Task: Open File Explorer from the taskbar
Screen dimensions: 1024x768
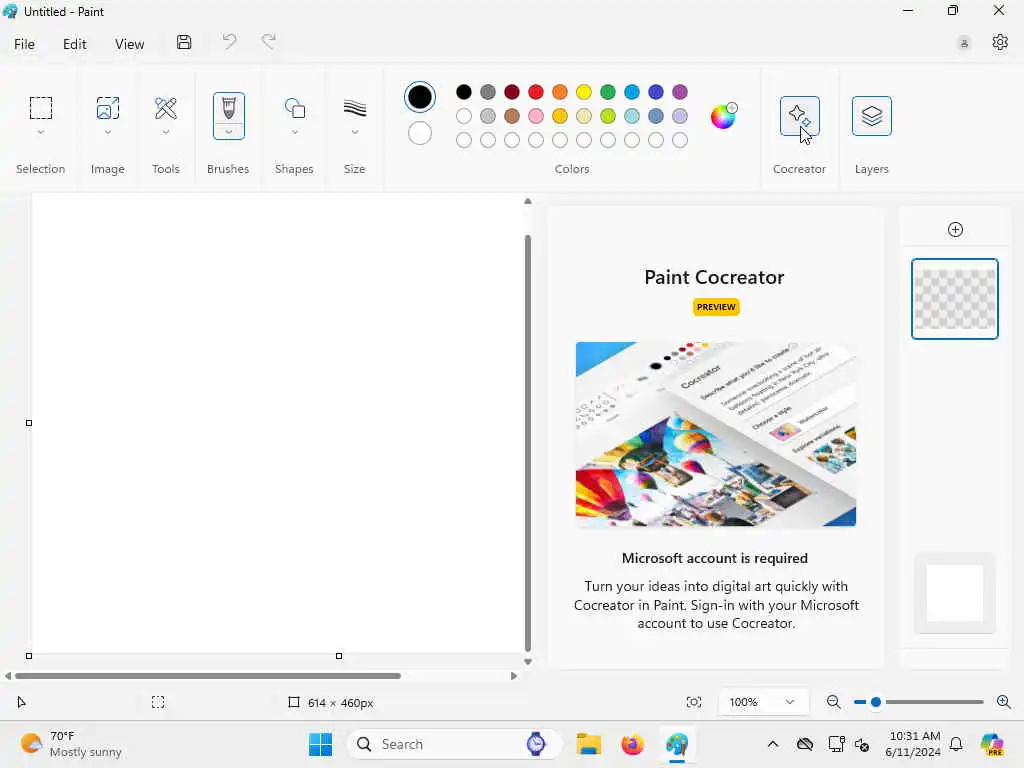Action: coord(588,744)
